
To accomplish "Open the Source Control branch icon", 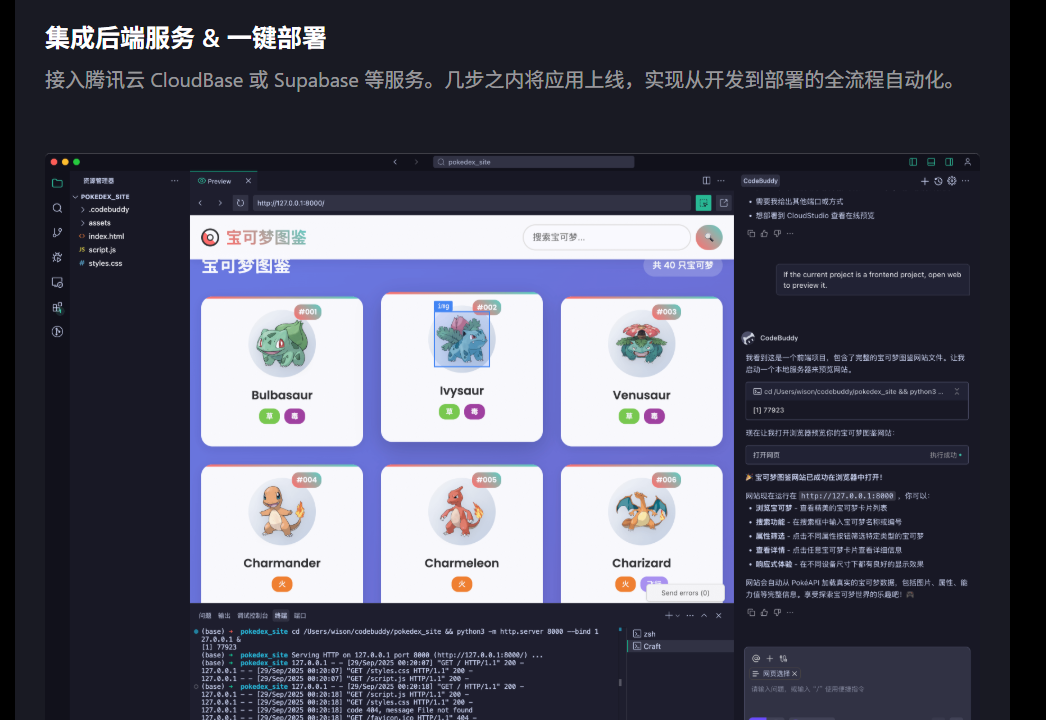I will (57, 232).
